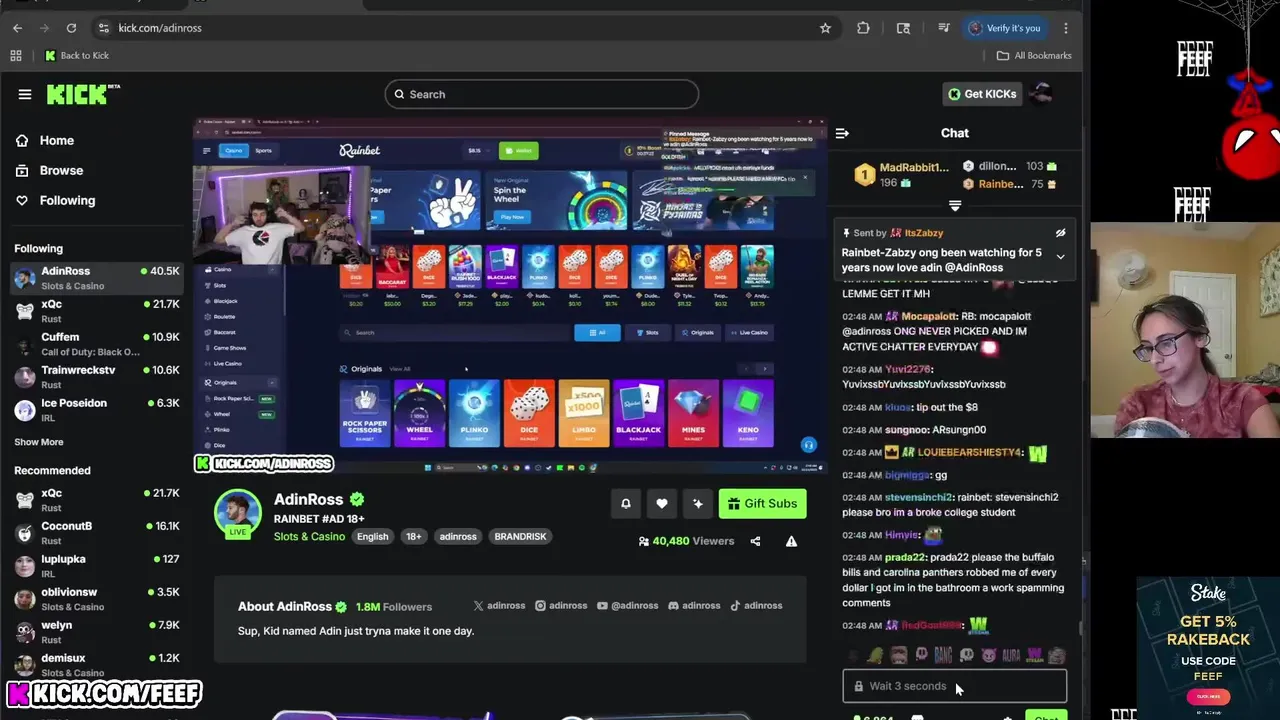Hide the pinned message with eye-slash icon
The image size is (1280, 720).
(1060, 233)
